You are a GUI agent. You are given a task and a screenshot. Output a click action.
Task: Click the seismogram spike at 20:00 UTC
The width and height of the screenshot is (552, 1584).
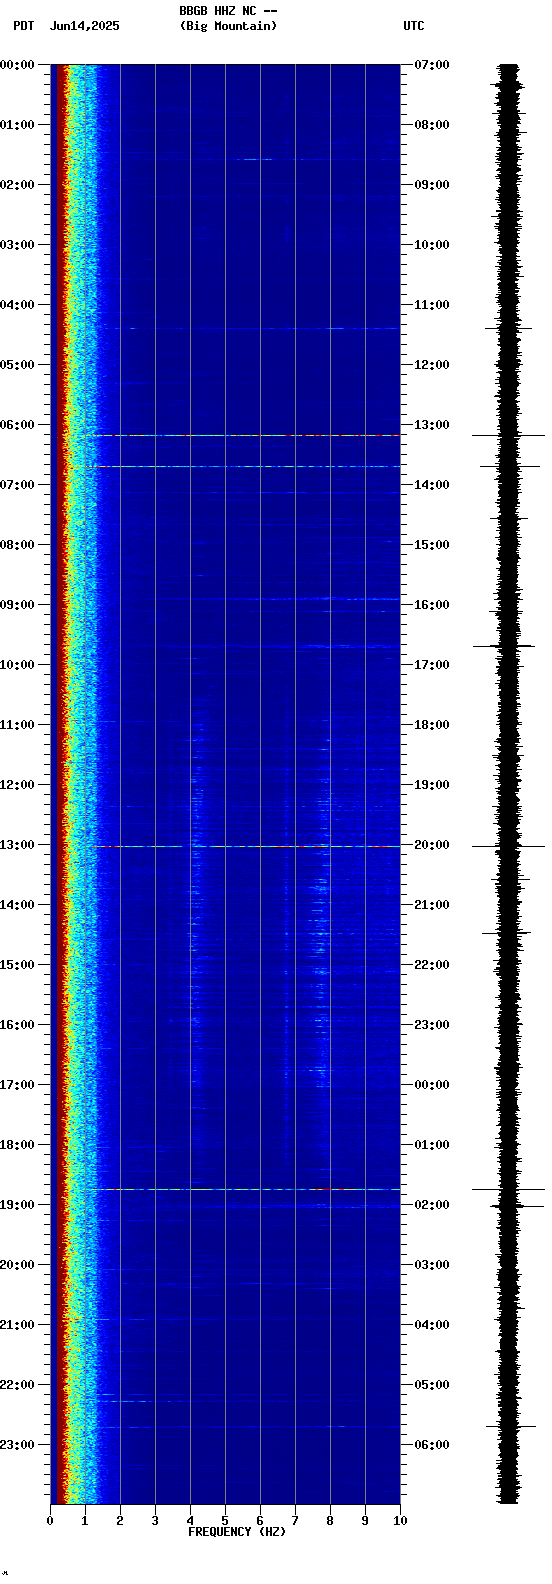[509, 846]
